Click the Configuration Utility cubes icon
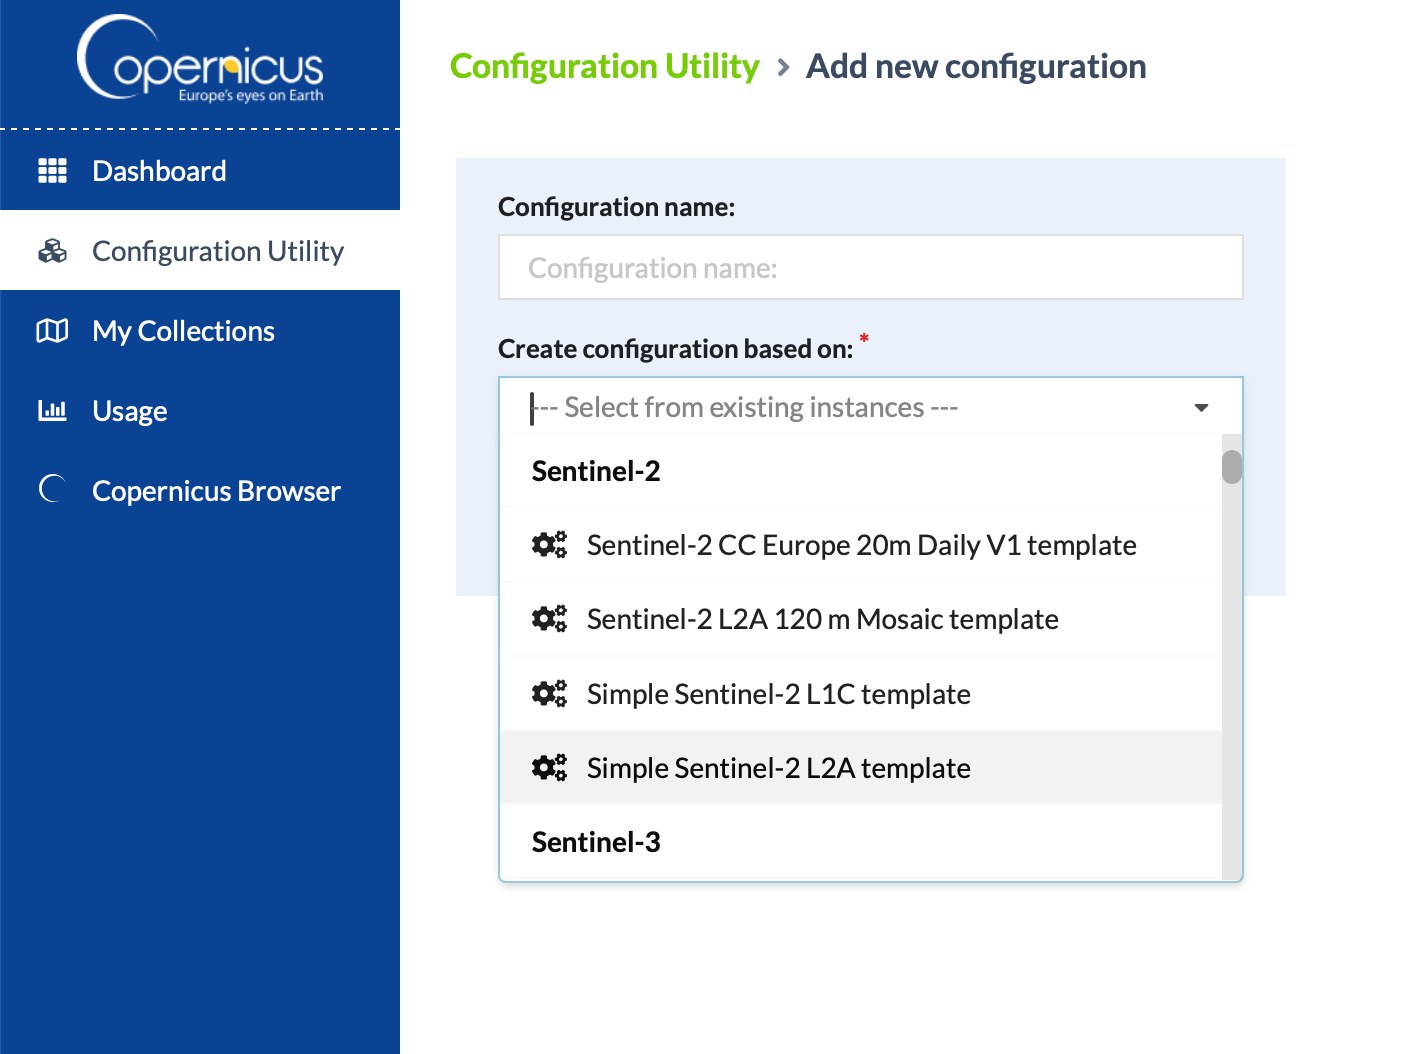 pyautogui.click(x=52, y=251)
